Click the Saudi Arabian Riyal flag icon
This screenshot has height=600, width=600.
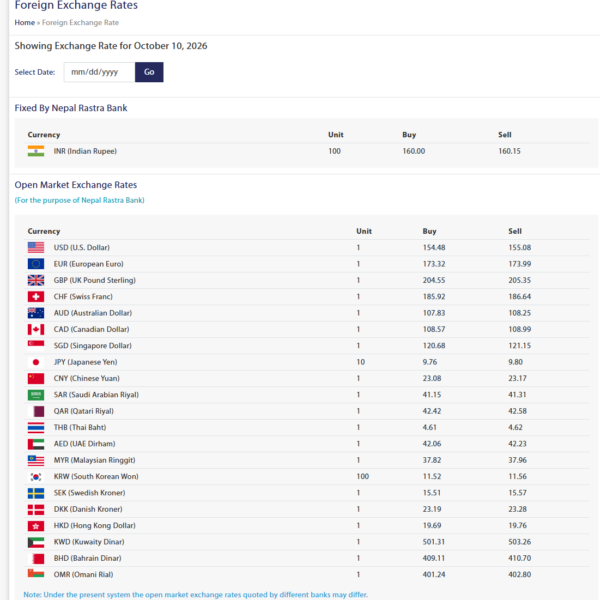(x=36, y=395)
